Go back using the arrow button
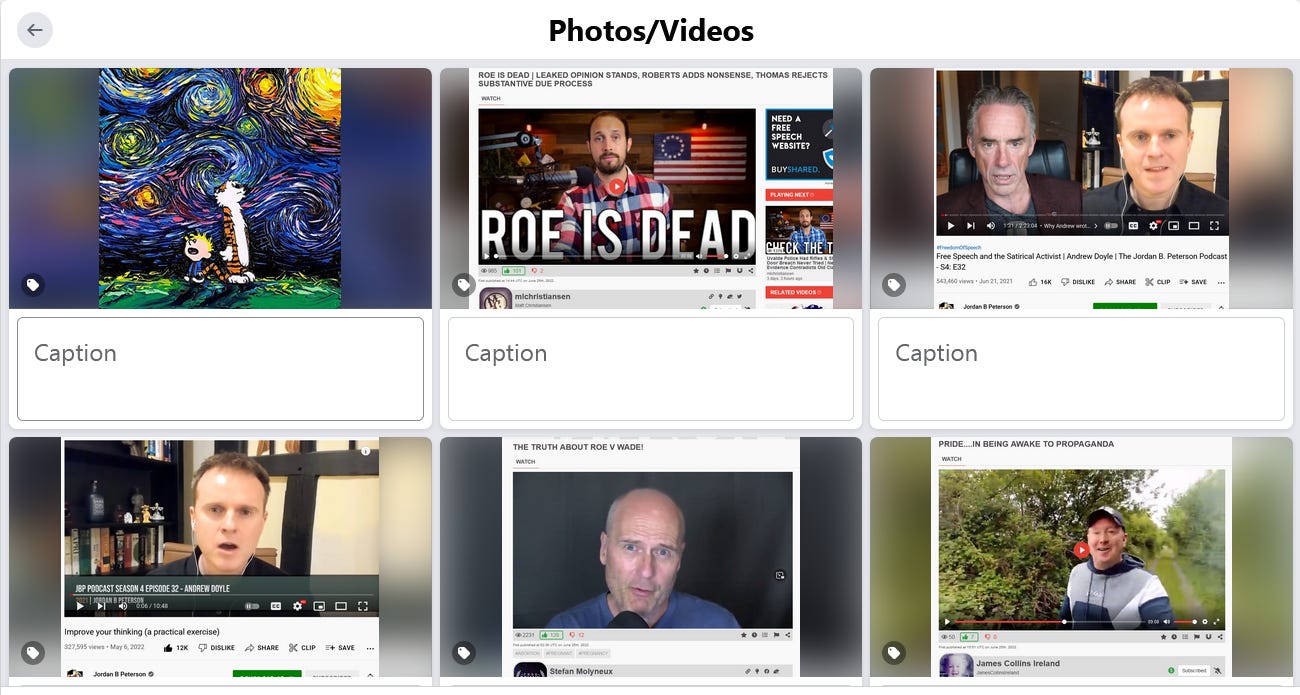The width and height of the screenshot is (1300, 695). [x=35, y=30]
